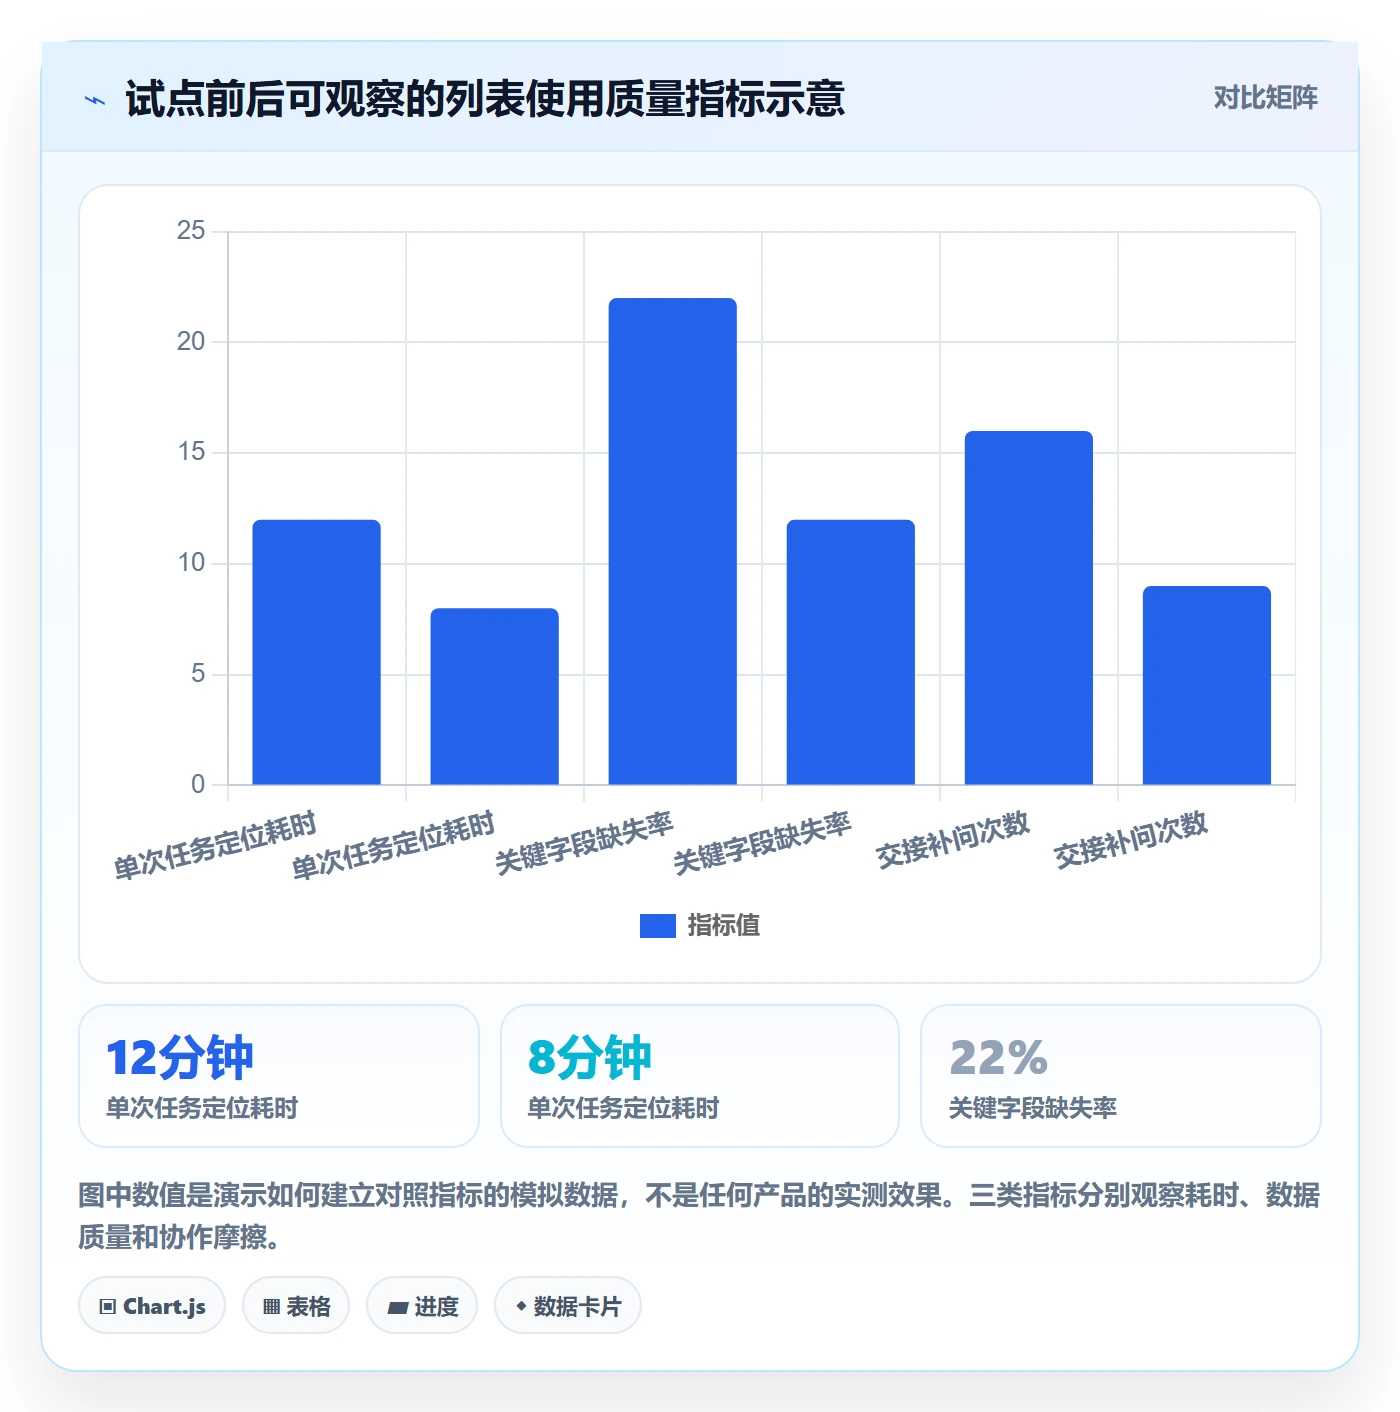Image resolution: width=1400 pixels, height=1412 pixels.
Task: Click the 12分钟 metric card
Action: 279,1076
